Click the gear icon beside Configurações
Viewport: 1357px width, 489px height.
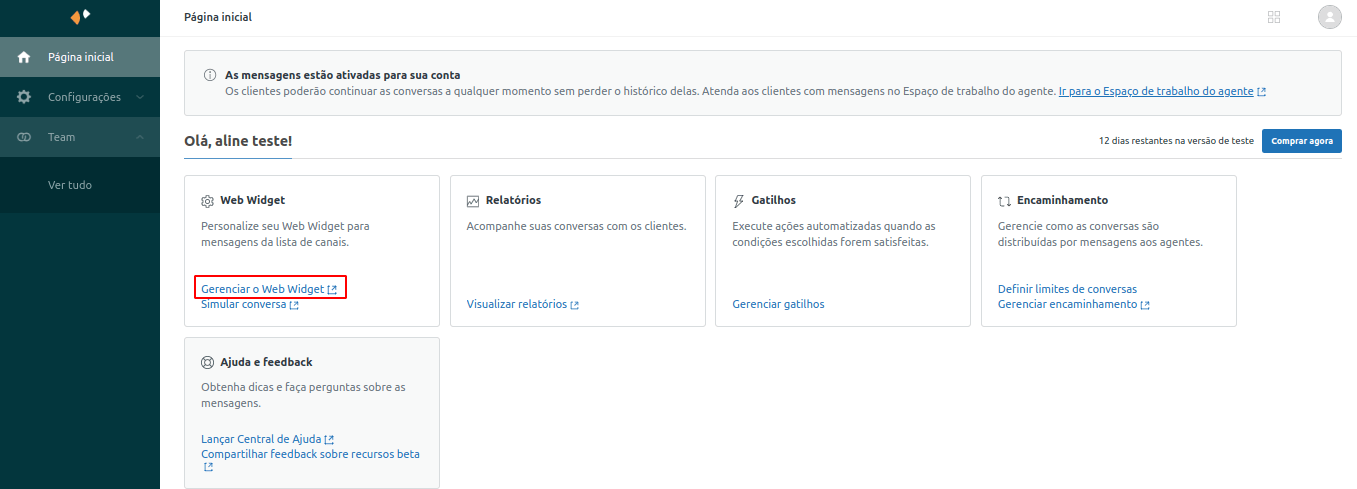pos(24,97)
